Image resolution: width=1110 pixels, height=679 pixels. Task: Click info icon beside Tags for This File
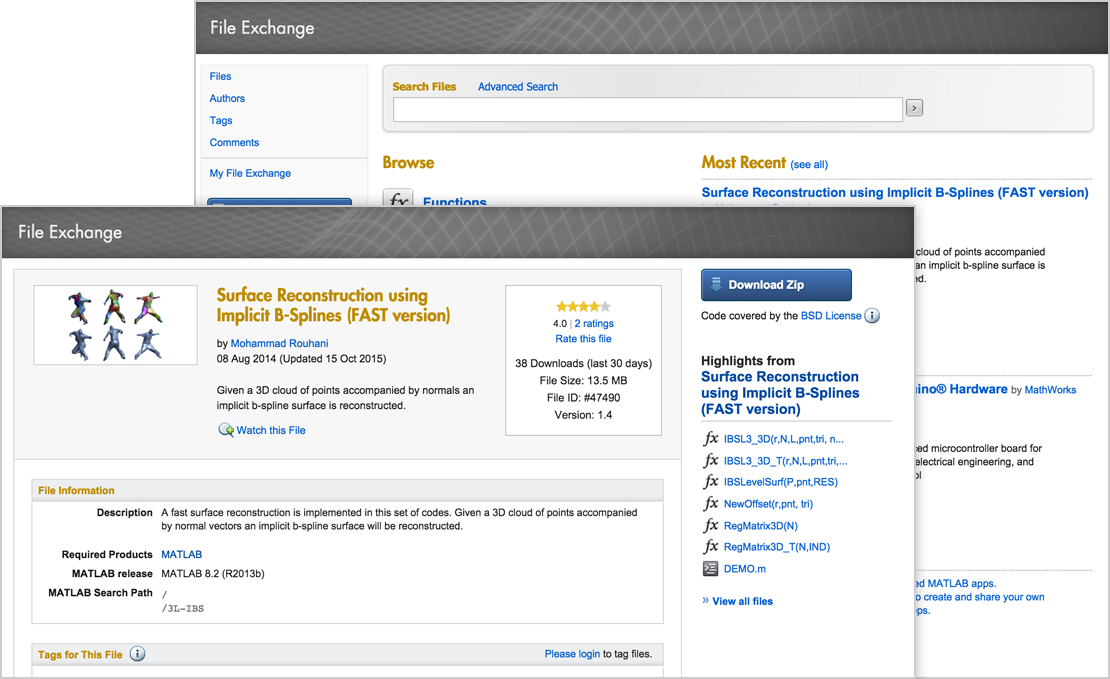click(138, 654)
